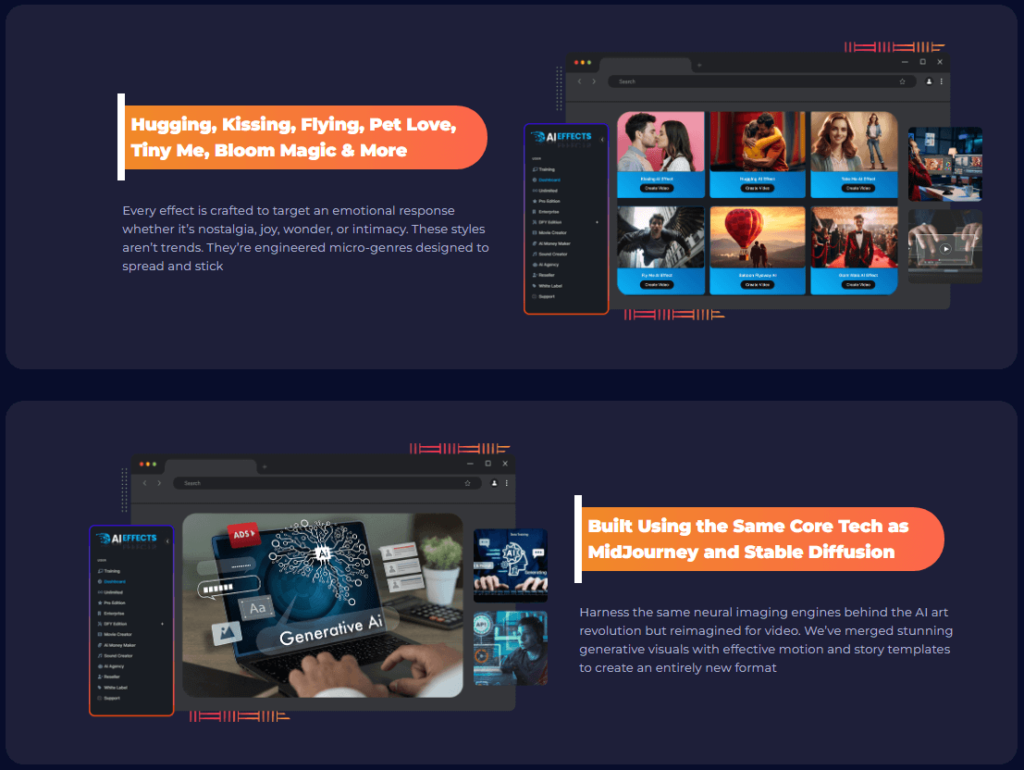Click forward arrow in top mock browser

coord(594,82)
